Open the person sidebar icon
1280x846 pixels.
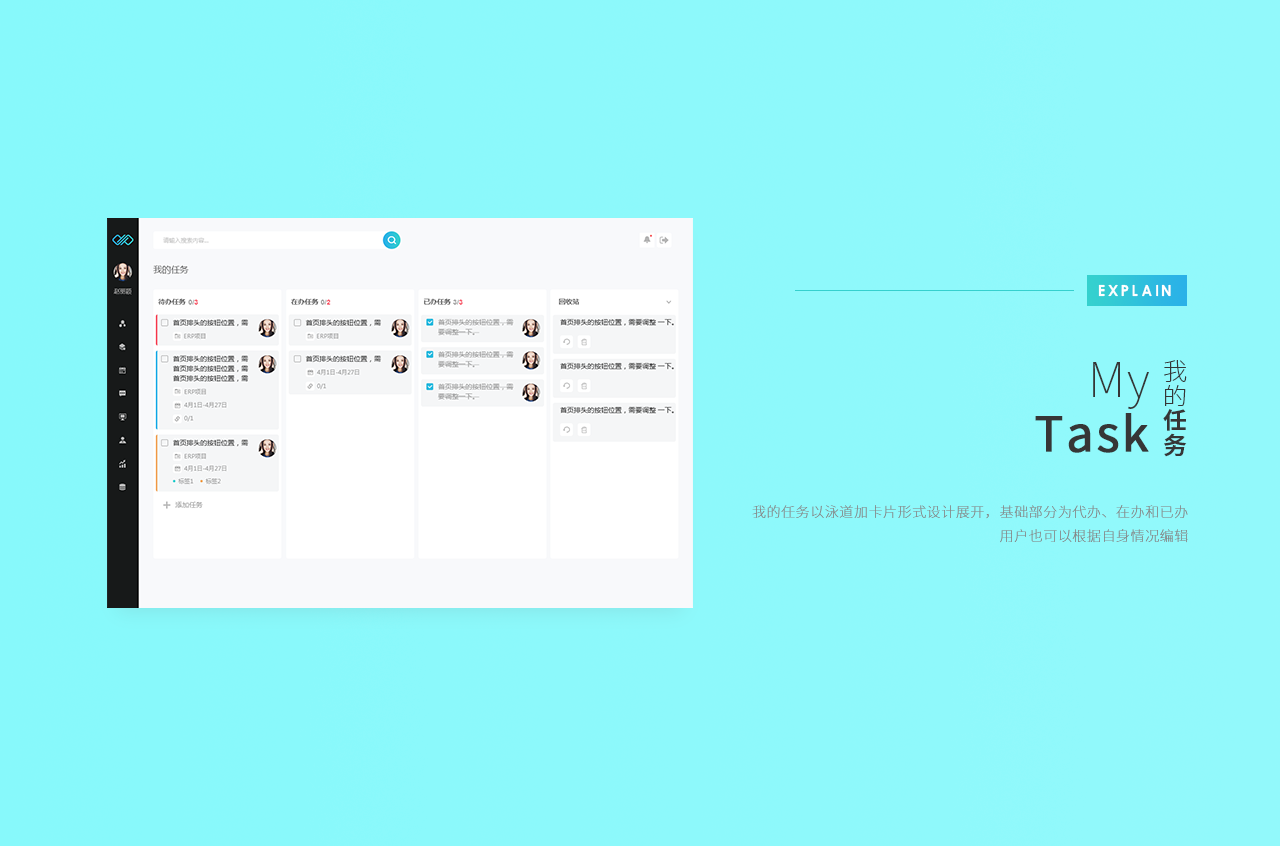123,440
